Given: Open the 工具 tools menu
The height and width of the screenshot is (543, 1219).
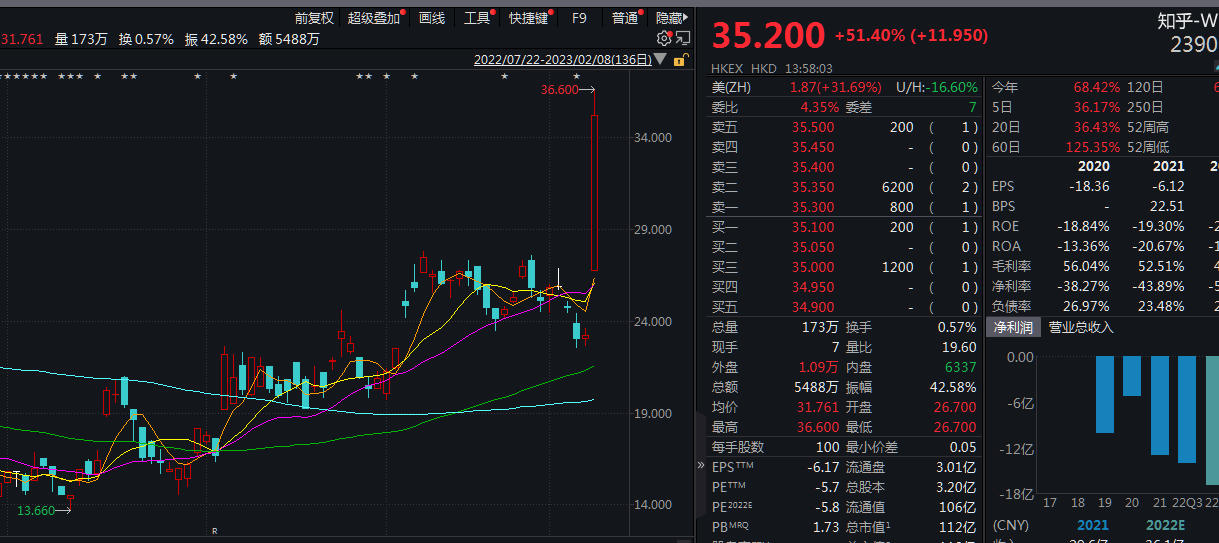Looking at the screenshot, I should coord(478,18).
